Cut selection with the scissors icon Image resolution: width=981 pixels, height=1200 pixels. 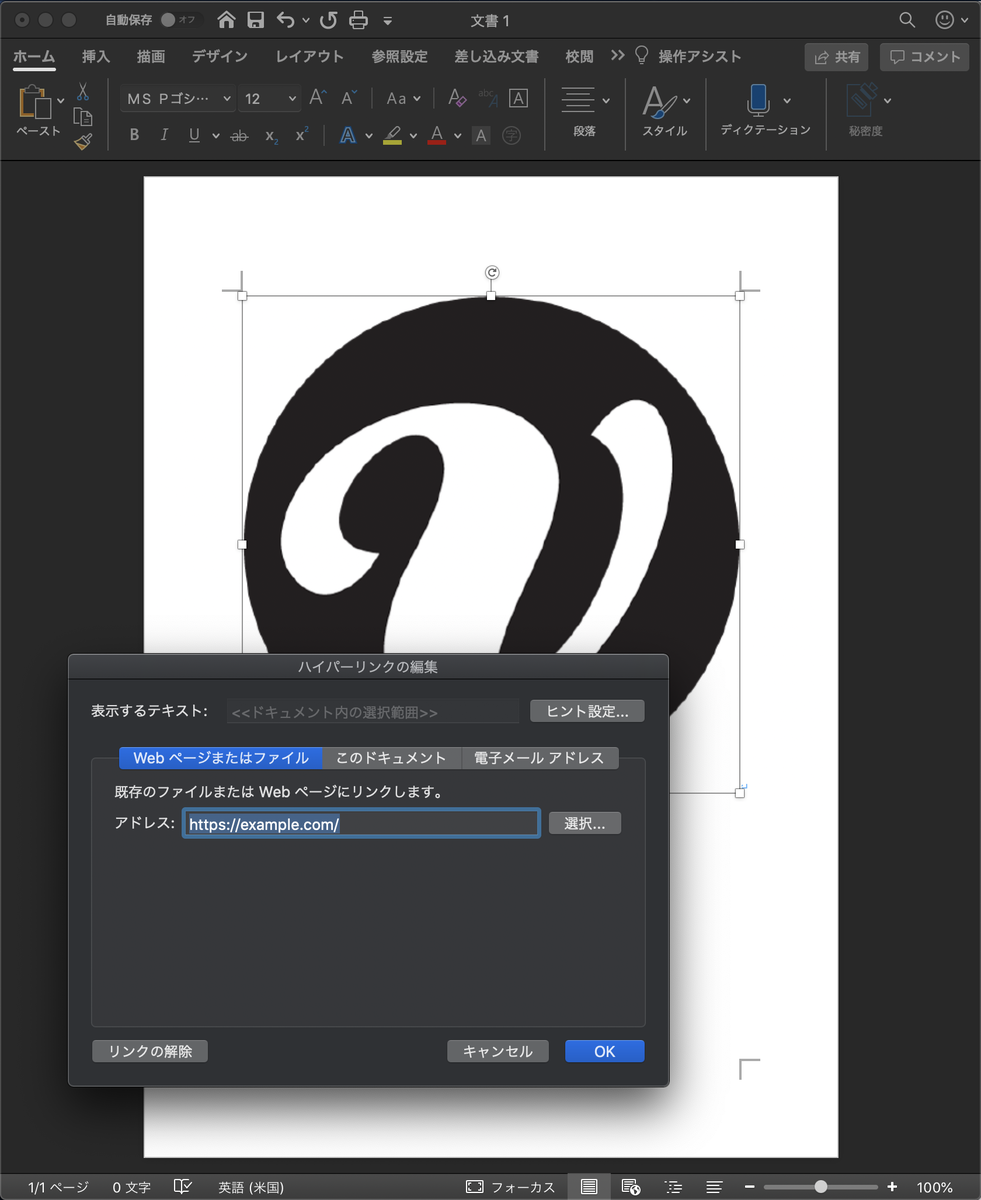[x=83, y=92]
